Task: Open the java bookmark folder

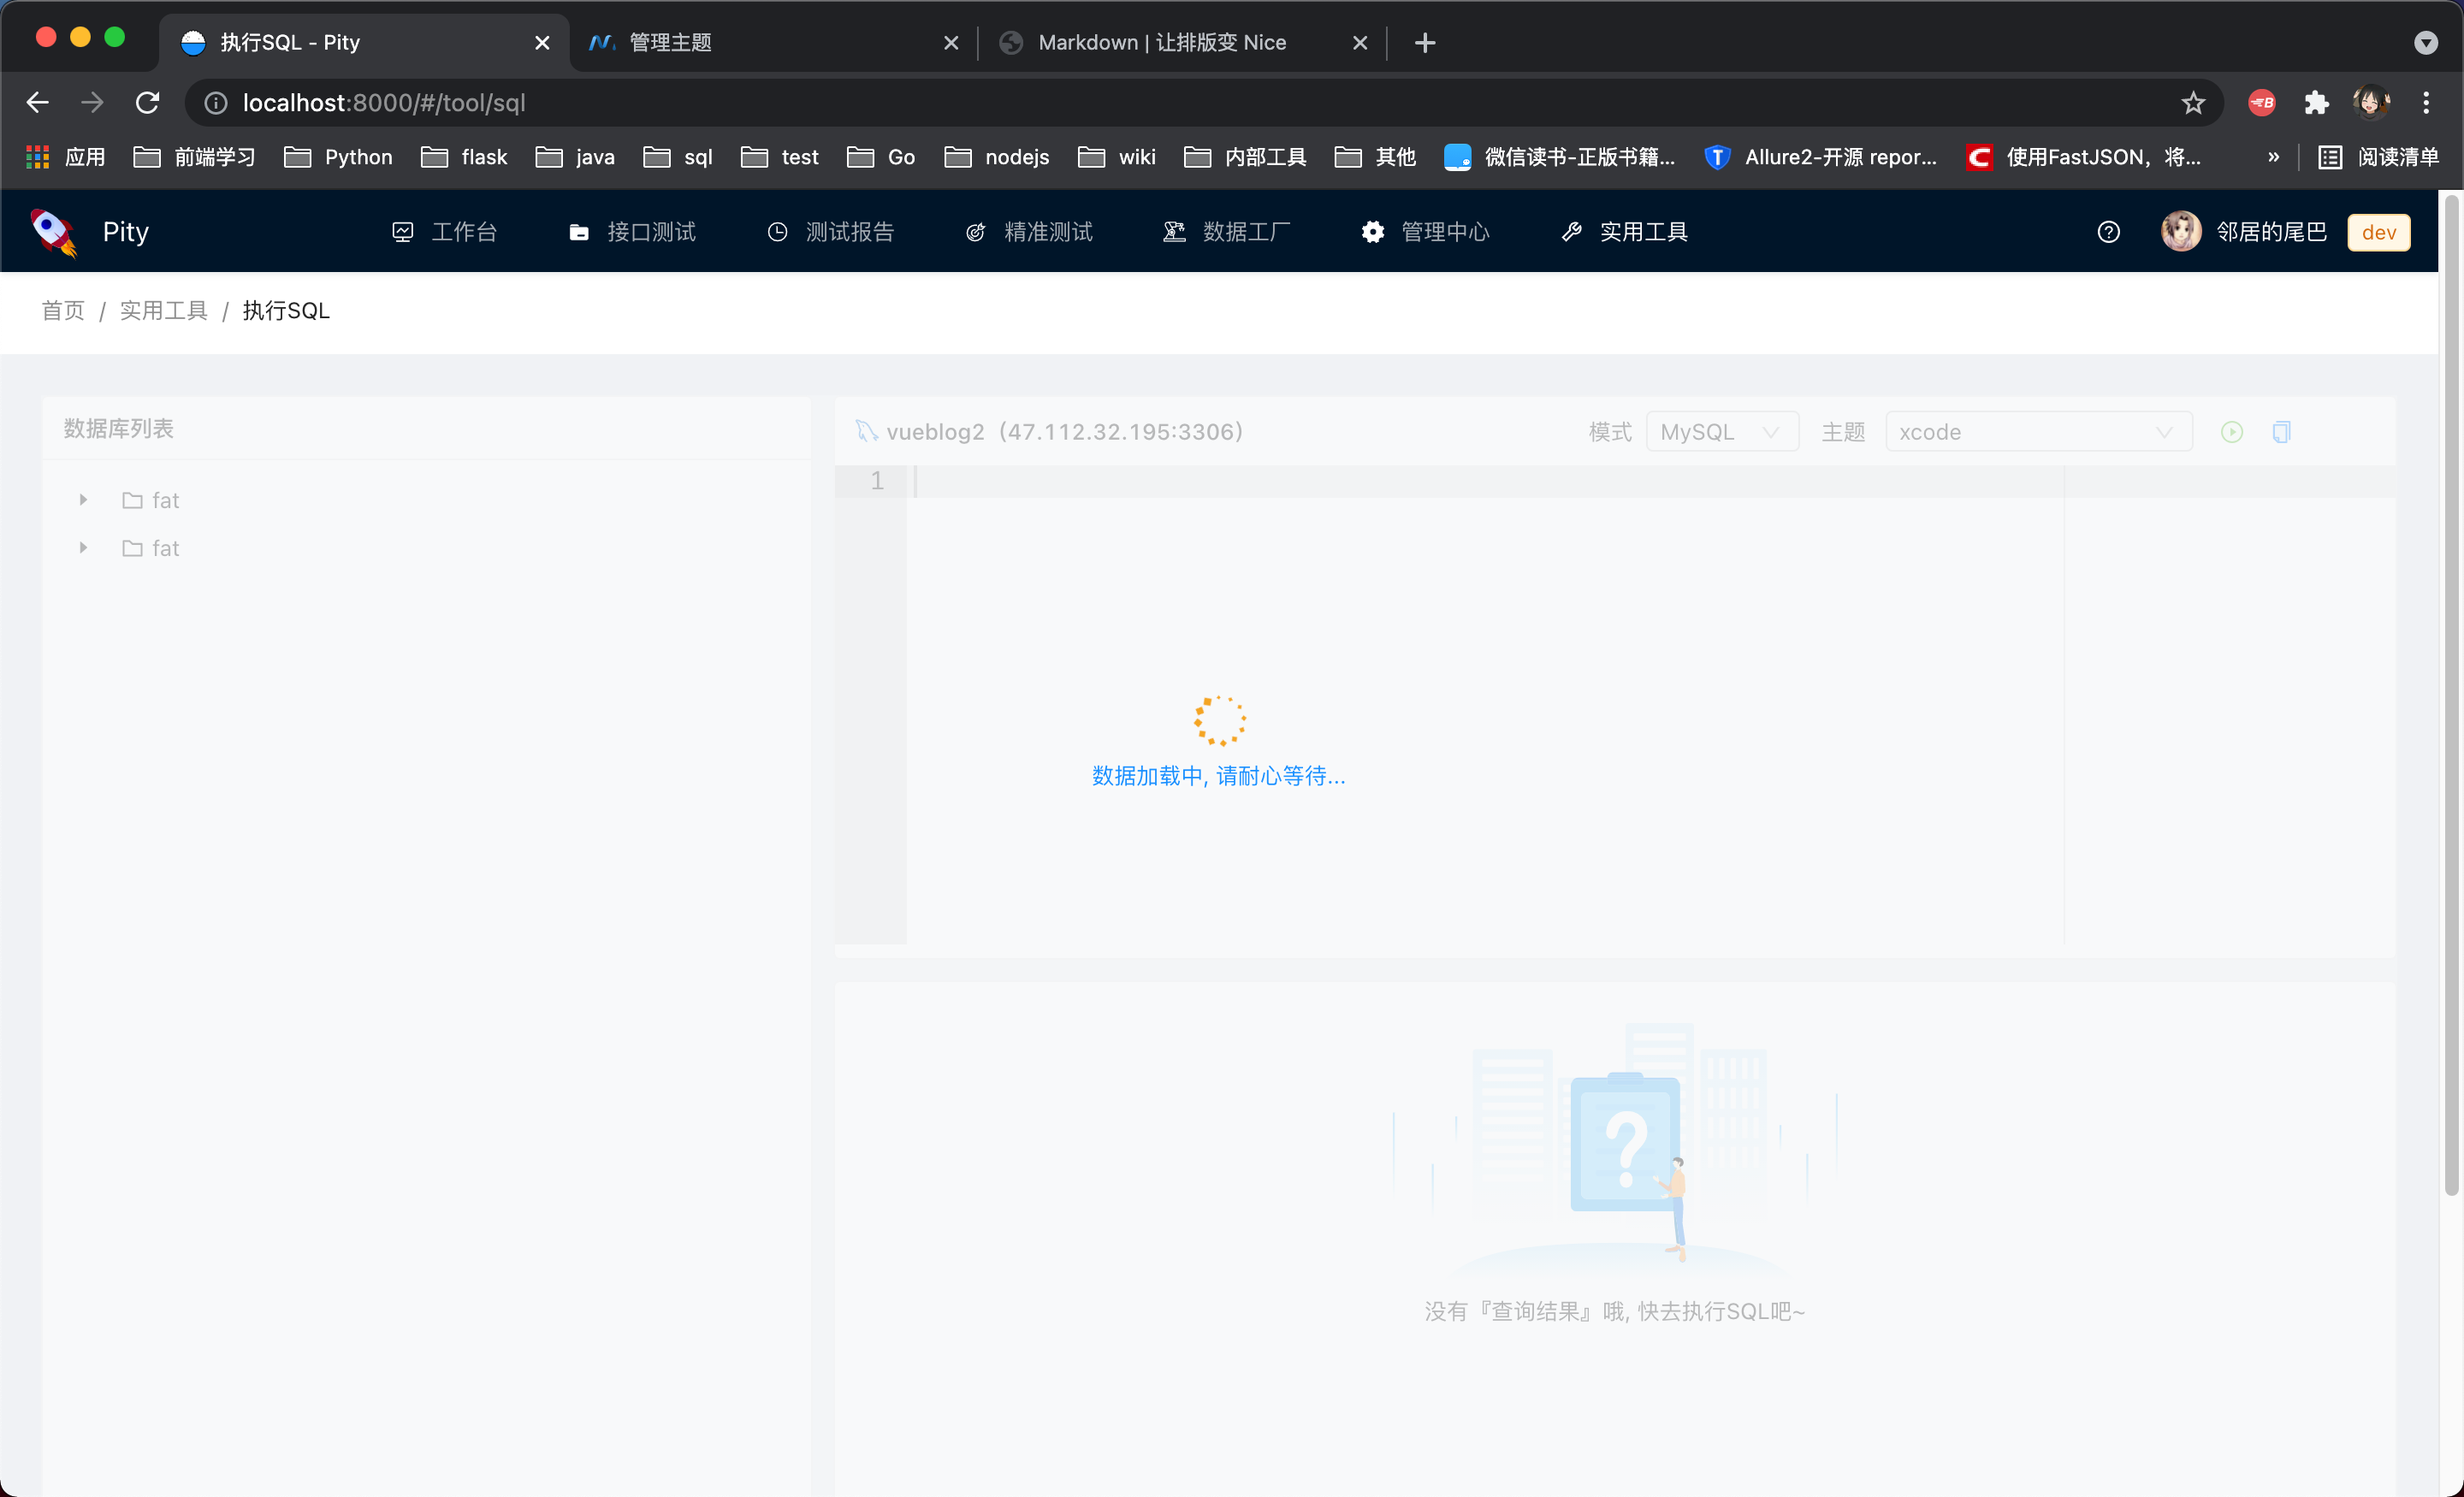Action: pyautogui.click(x=575, y=157)
